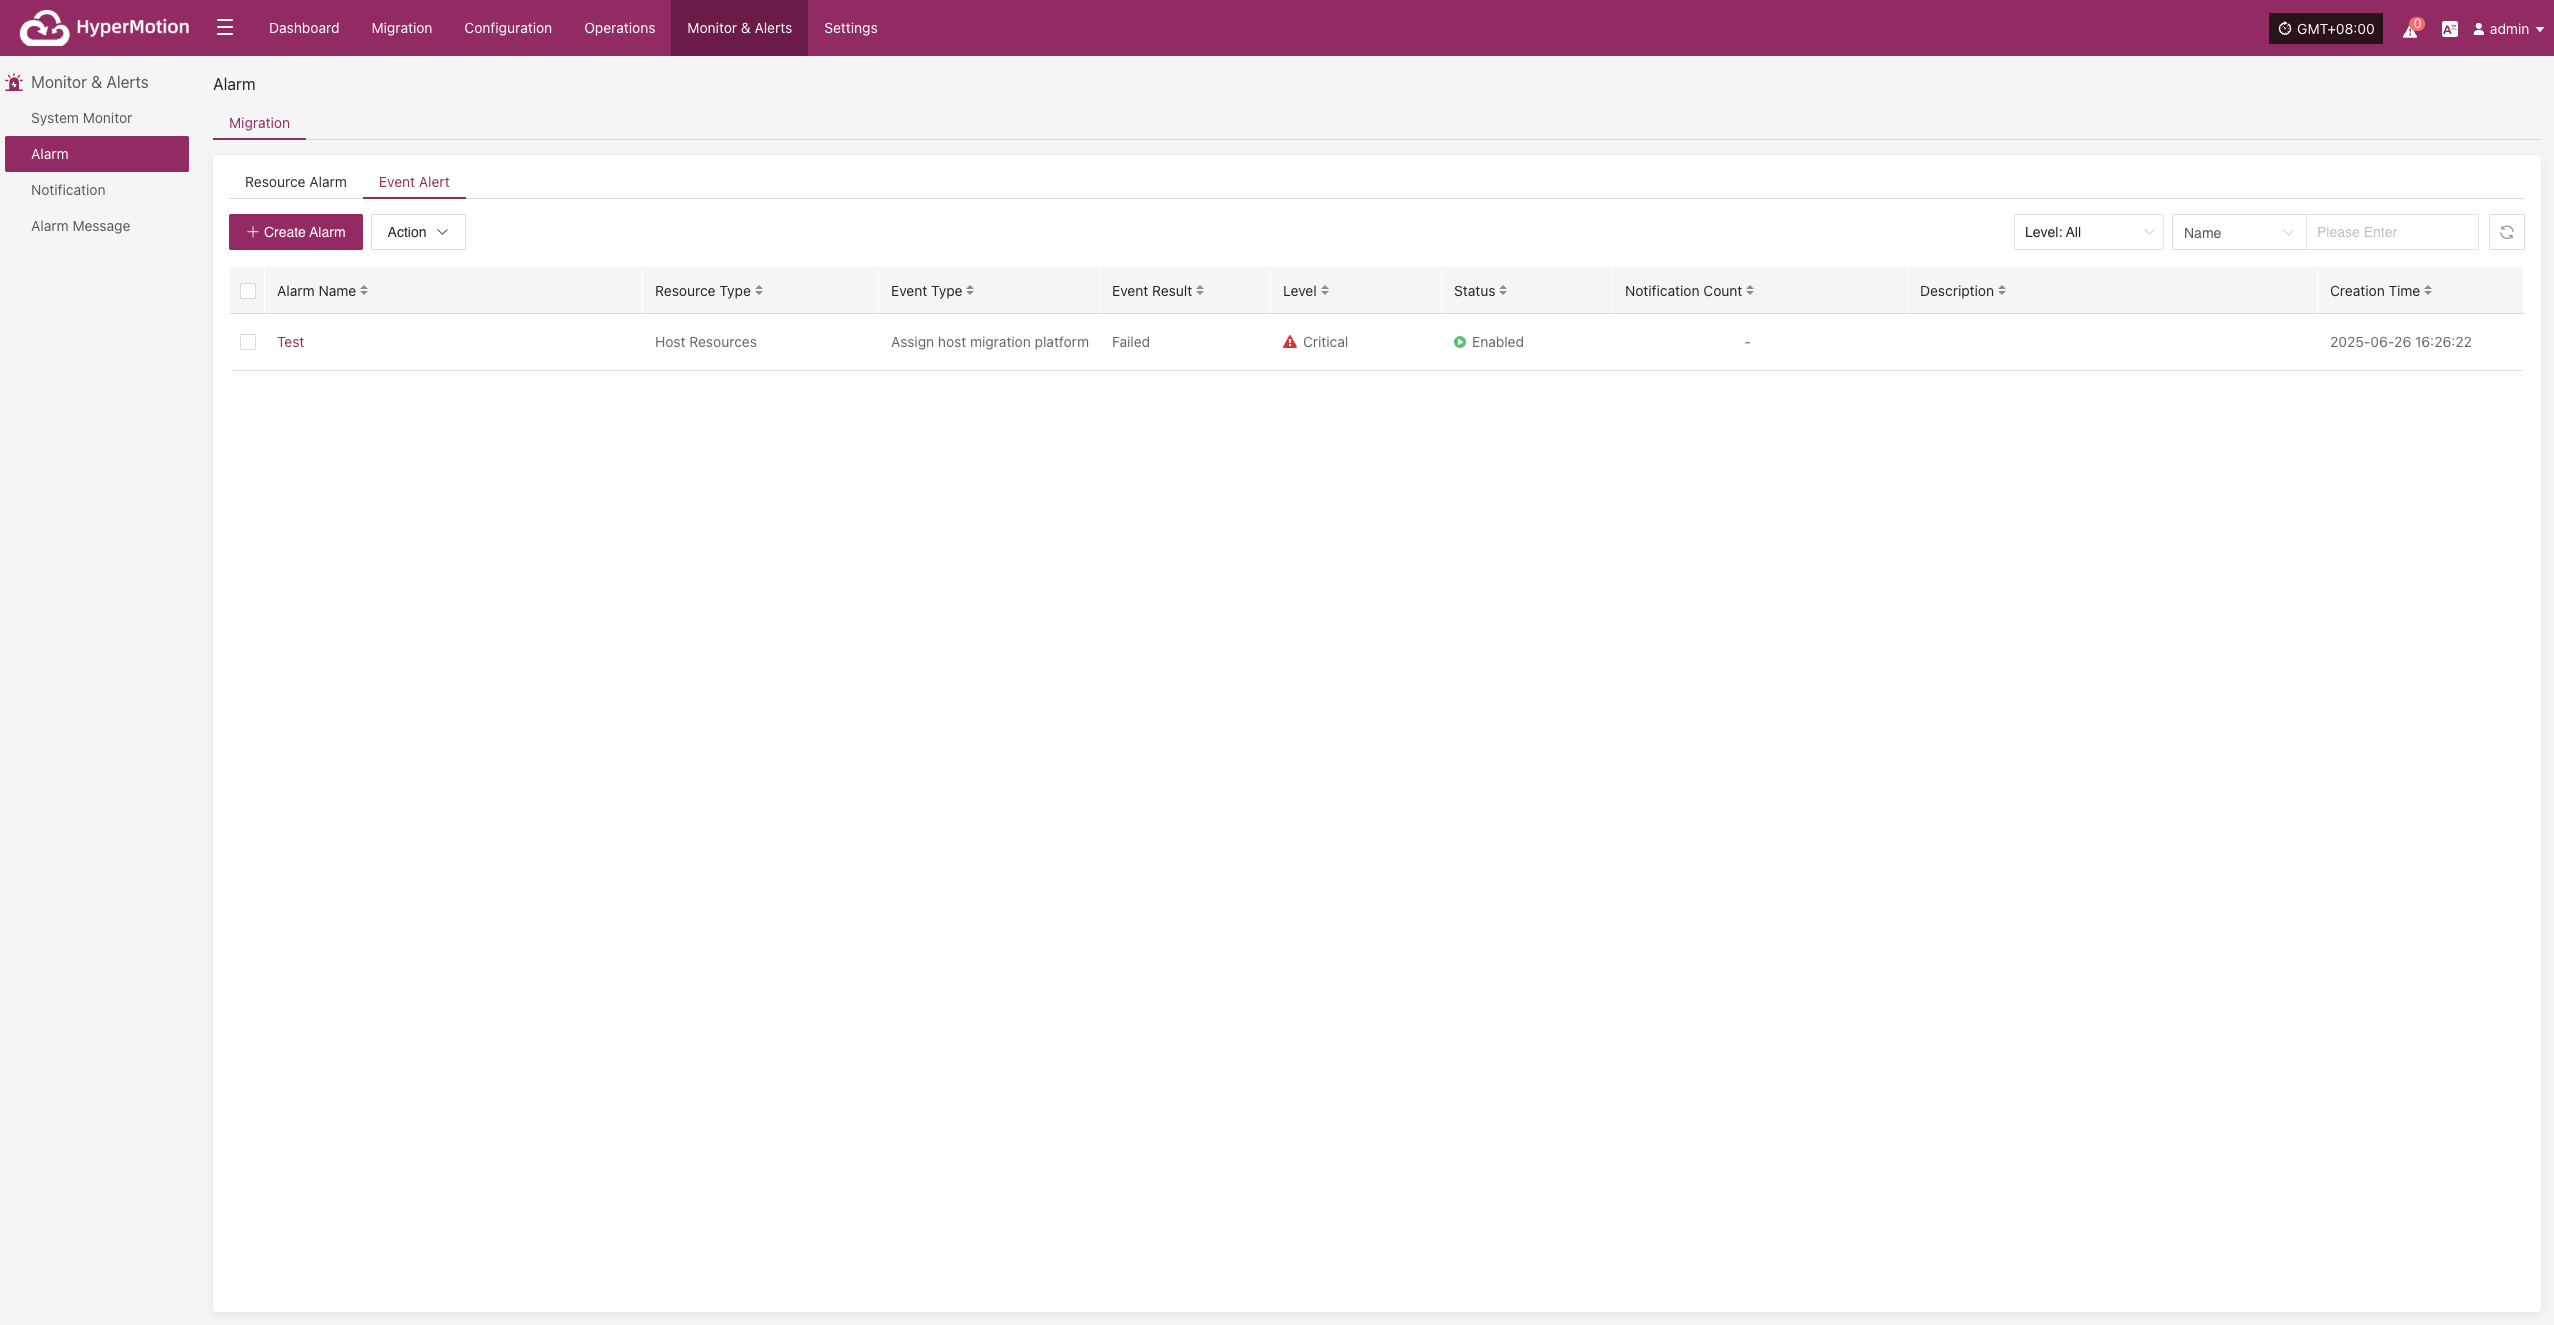
Task: Open Notification in the sidebar
Action: [97, 190]
